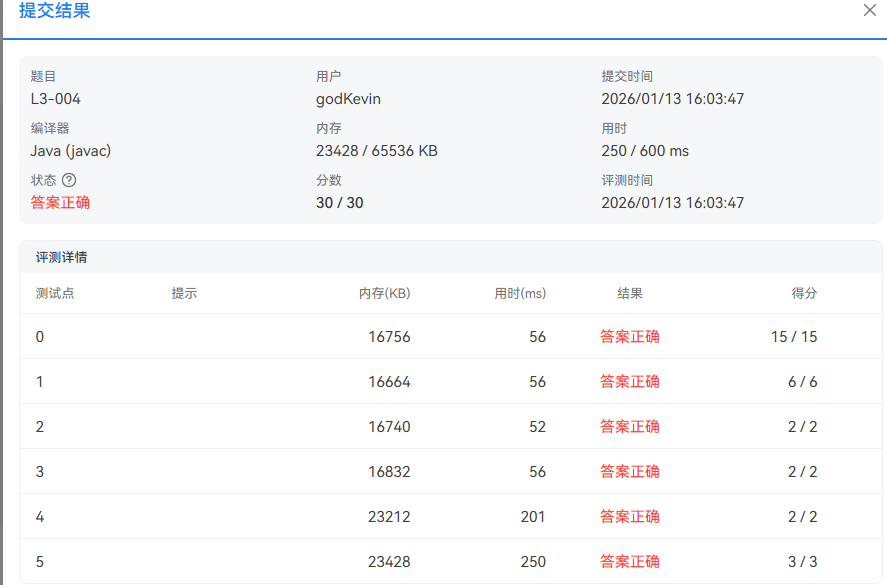The height and width of the screenshot is (585, 887).
Task: Click the 内存(KB) column header
Action: pyautogui.click(x=384, y=293)
